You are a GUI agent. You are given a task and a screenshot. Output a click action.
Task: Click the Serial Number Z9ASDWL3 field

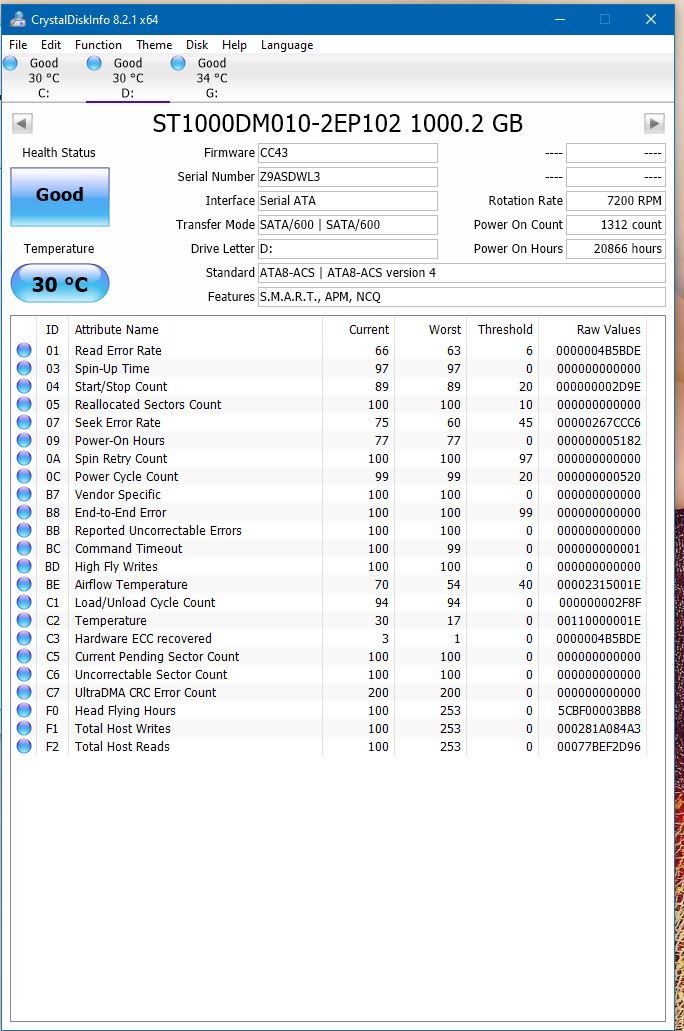[348, 177]
